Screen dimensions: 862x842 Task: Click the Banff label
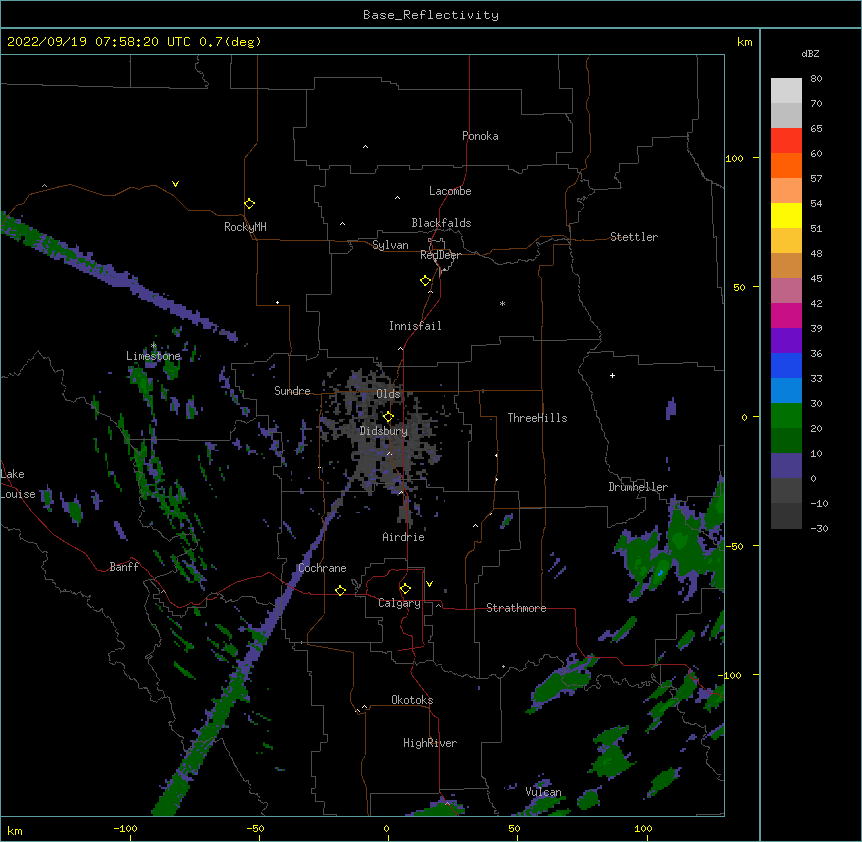click(x=124, y=567)
